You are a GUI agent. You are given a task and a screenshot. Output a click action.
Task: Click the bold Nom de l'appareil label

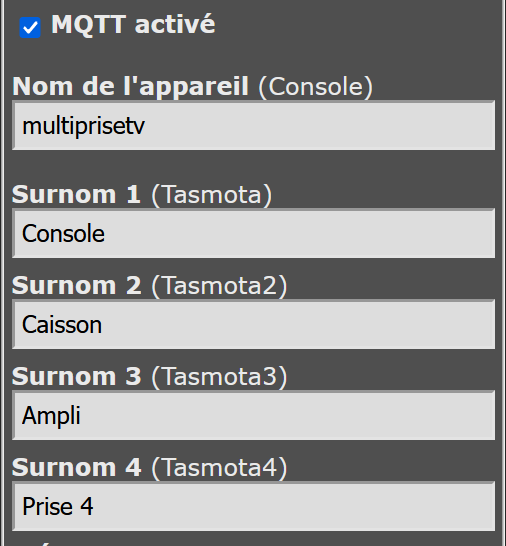[x=131, y=86]
